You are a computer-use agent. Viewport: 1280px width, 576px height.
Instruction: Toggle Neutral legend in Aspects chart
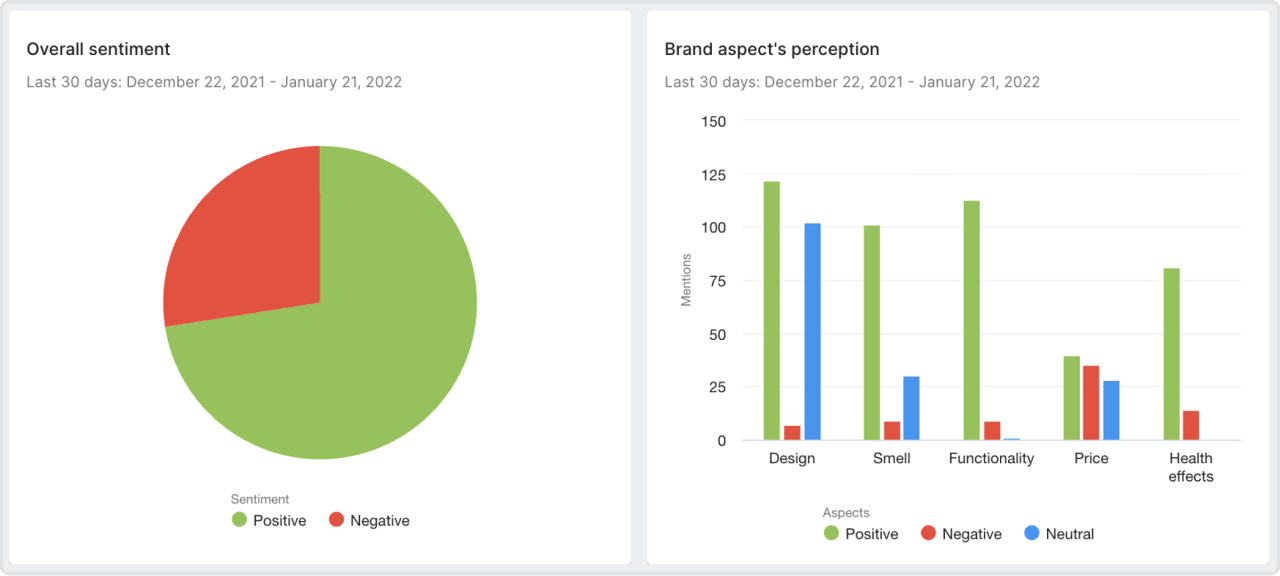1032,534
